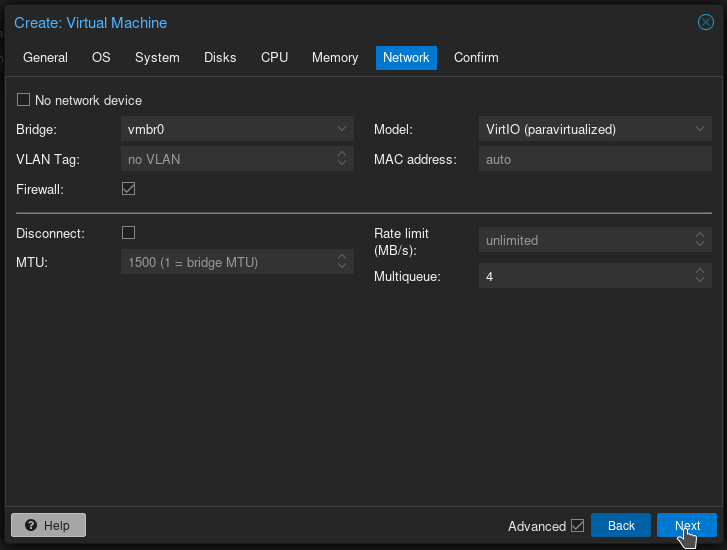727x550 pixels.
Task: Raise the Rate limit value
Action: pos(700,234)
